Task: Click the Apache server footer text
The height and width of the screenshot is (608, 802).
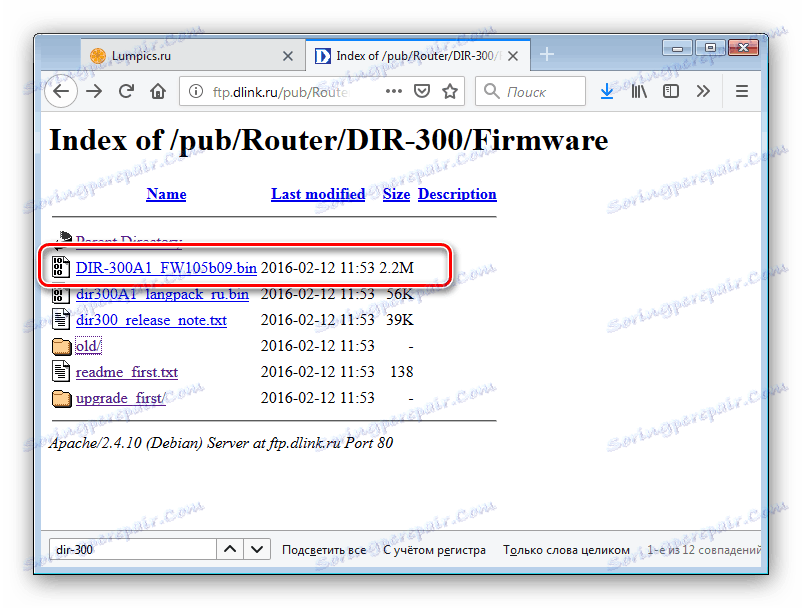Action: [221, 443]
